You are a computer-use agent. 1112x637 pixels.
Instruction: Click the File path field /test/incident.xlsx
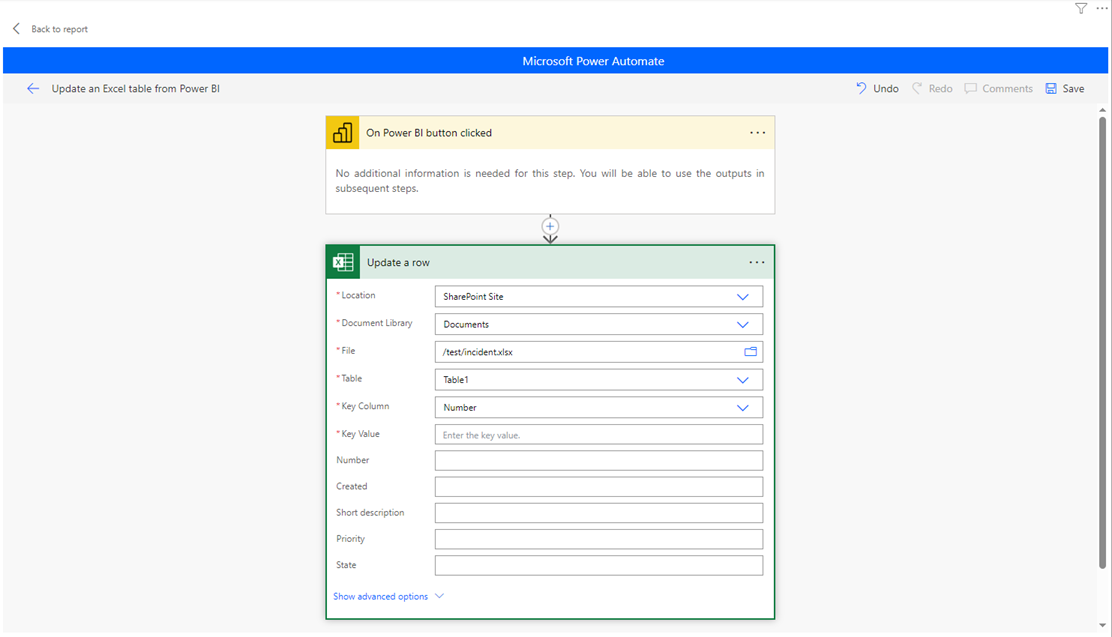click(599, 352)
